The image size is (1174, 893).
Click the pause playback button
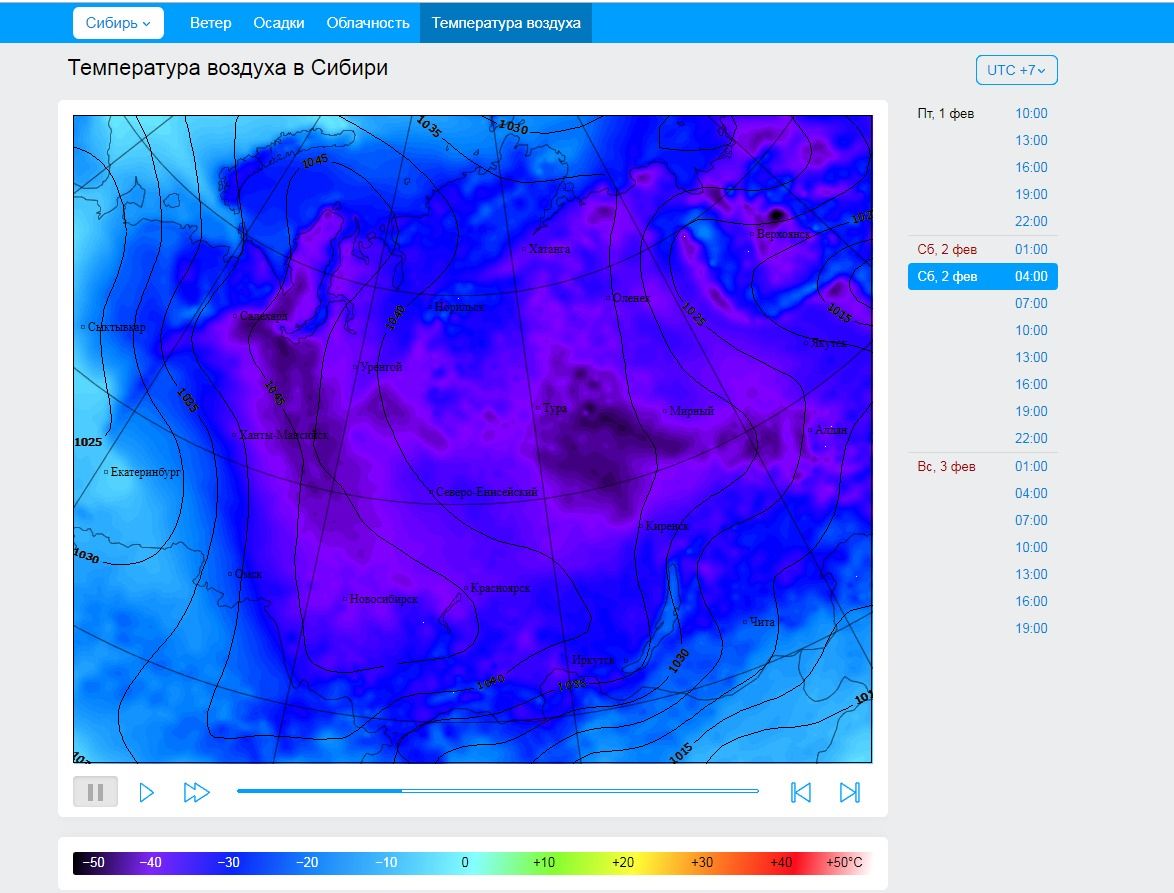pos(95,792)
